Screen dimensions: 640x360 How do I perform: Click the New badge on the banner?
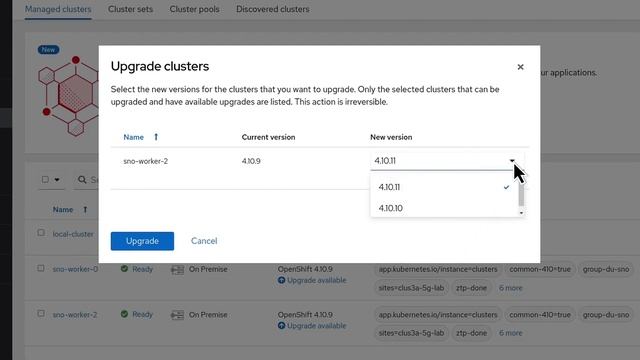coord(48,49)
